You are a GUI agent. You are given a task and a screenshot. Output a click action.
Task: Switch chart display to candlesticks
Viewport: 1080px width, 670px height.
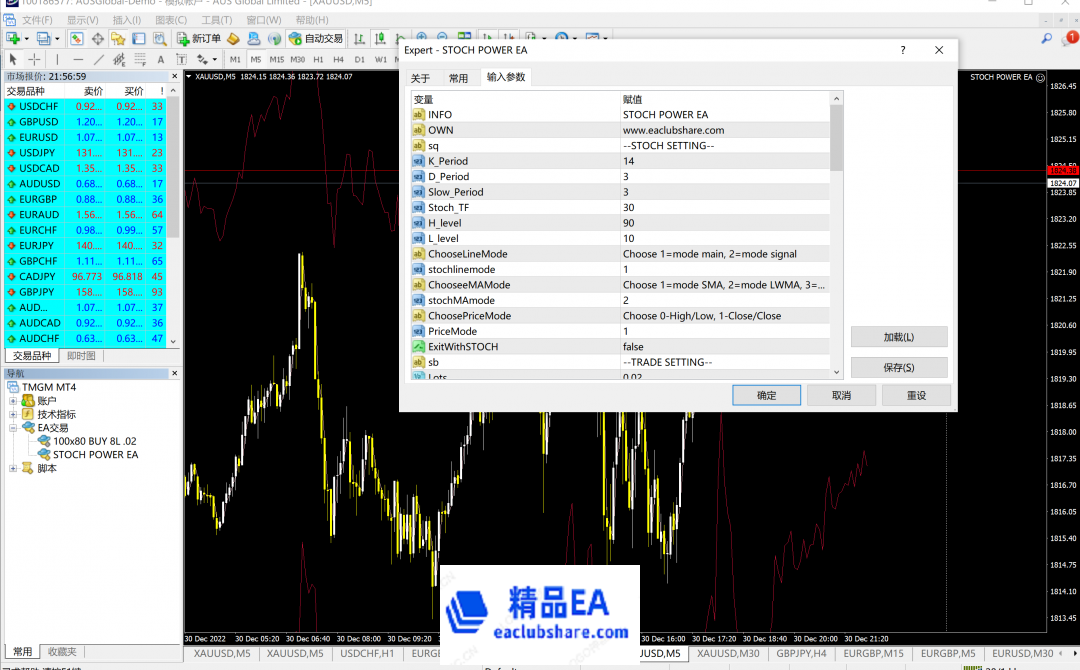(x=380, y=37)
